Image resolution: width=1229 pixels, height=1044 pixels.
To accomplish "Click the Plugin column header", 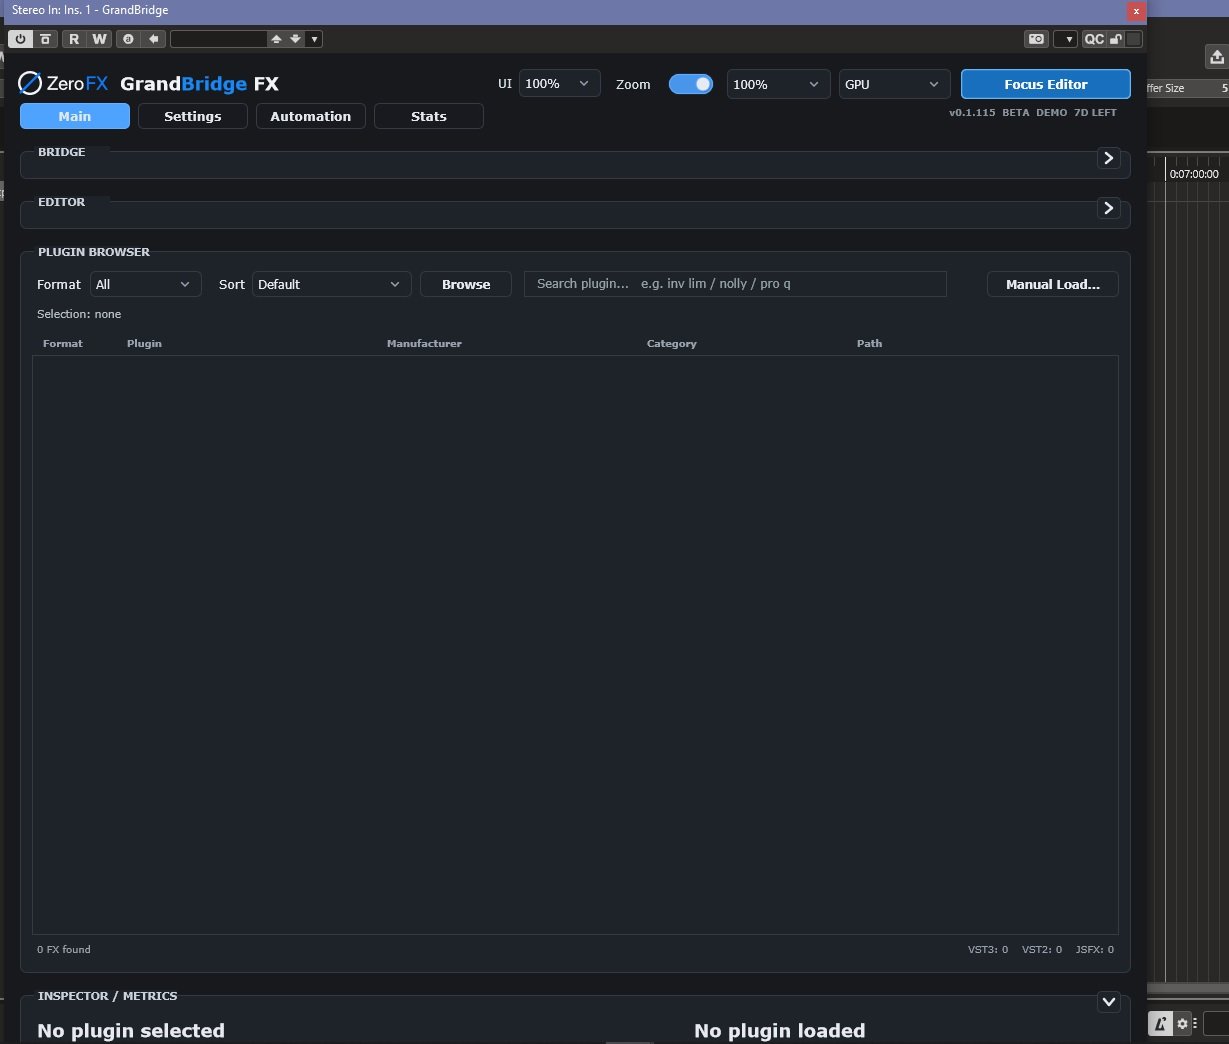I will point(144,343).
